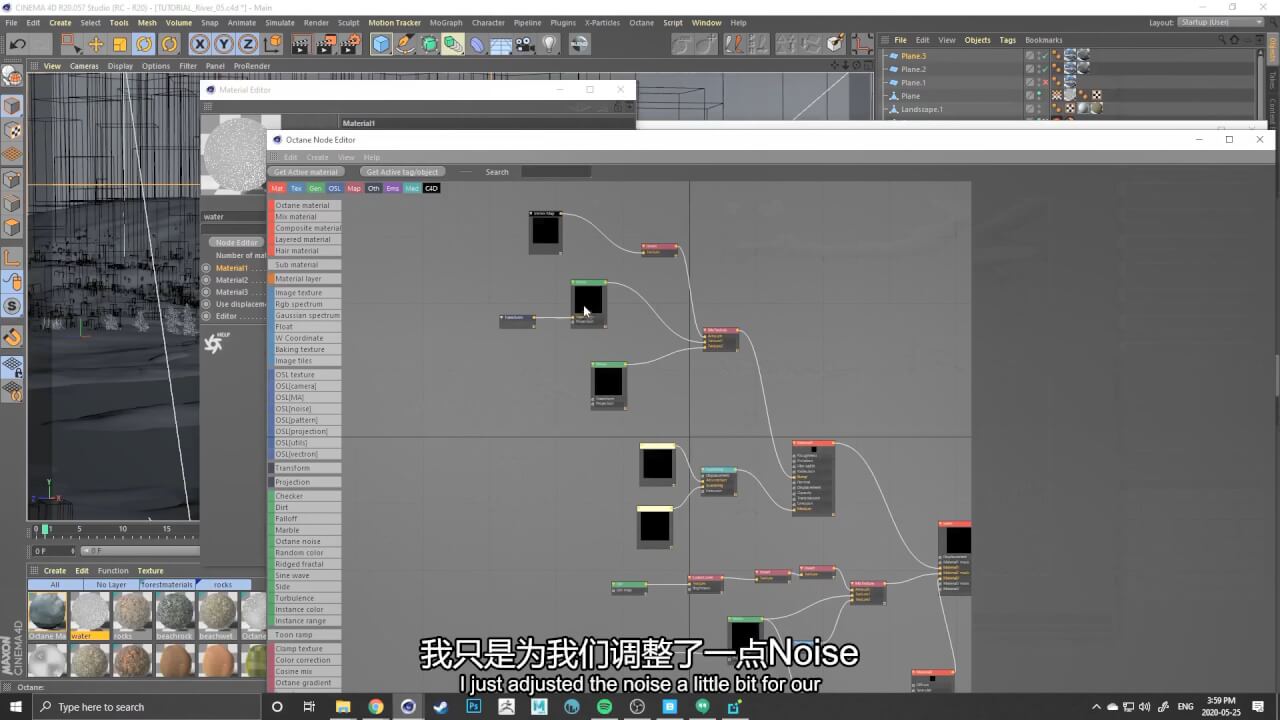This screenshot has width=1280, height=720.
Task: Click Get Active material button
Action: tap(305, 172)
